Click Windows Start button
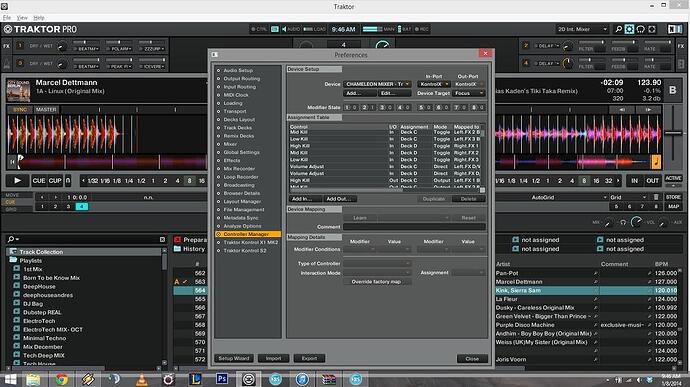The height and width of the screenshot is (387, 690). click(x=11, y=379)
